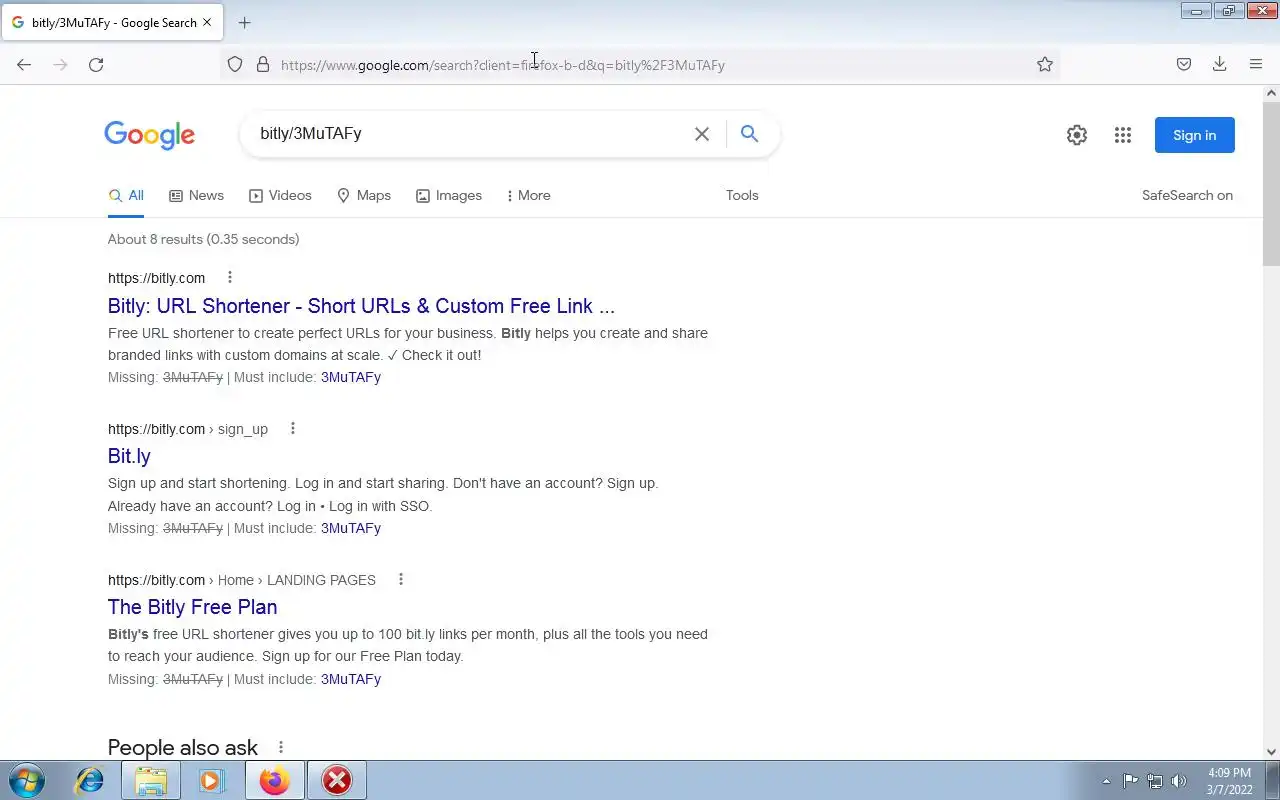Image resolution: width=1280 pixels, height=800 pixels.
Task: Close the bitly/3MuTAFy Google Search tab
Action: pyautogui.click(x=207, y=22)
